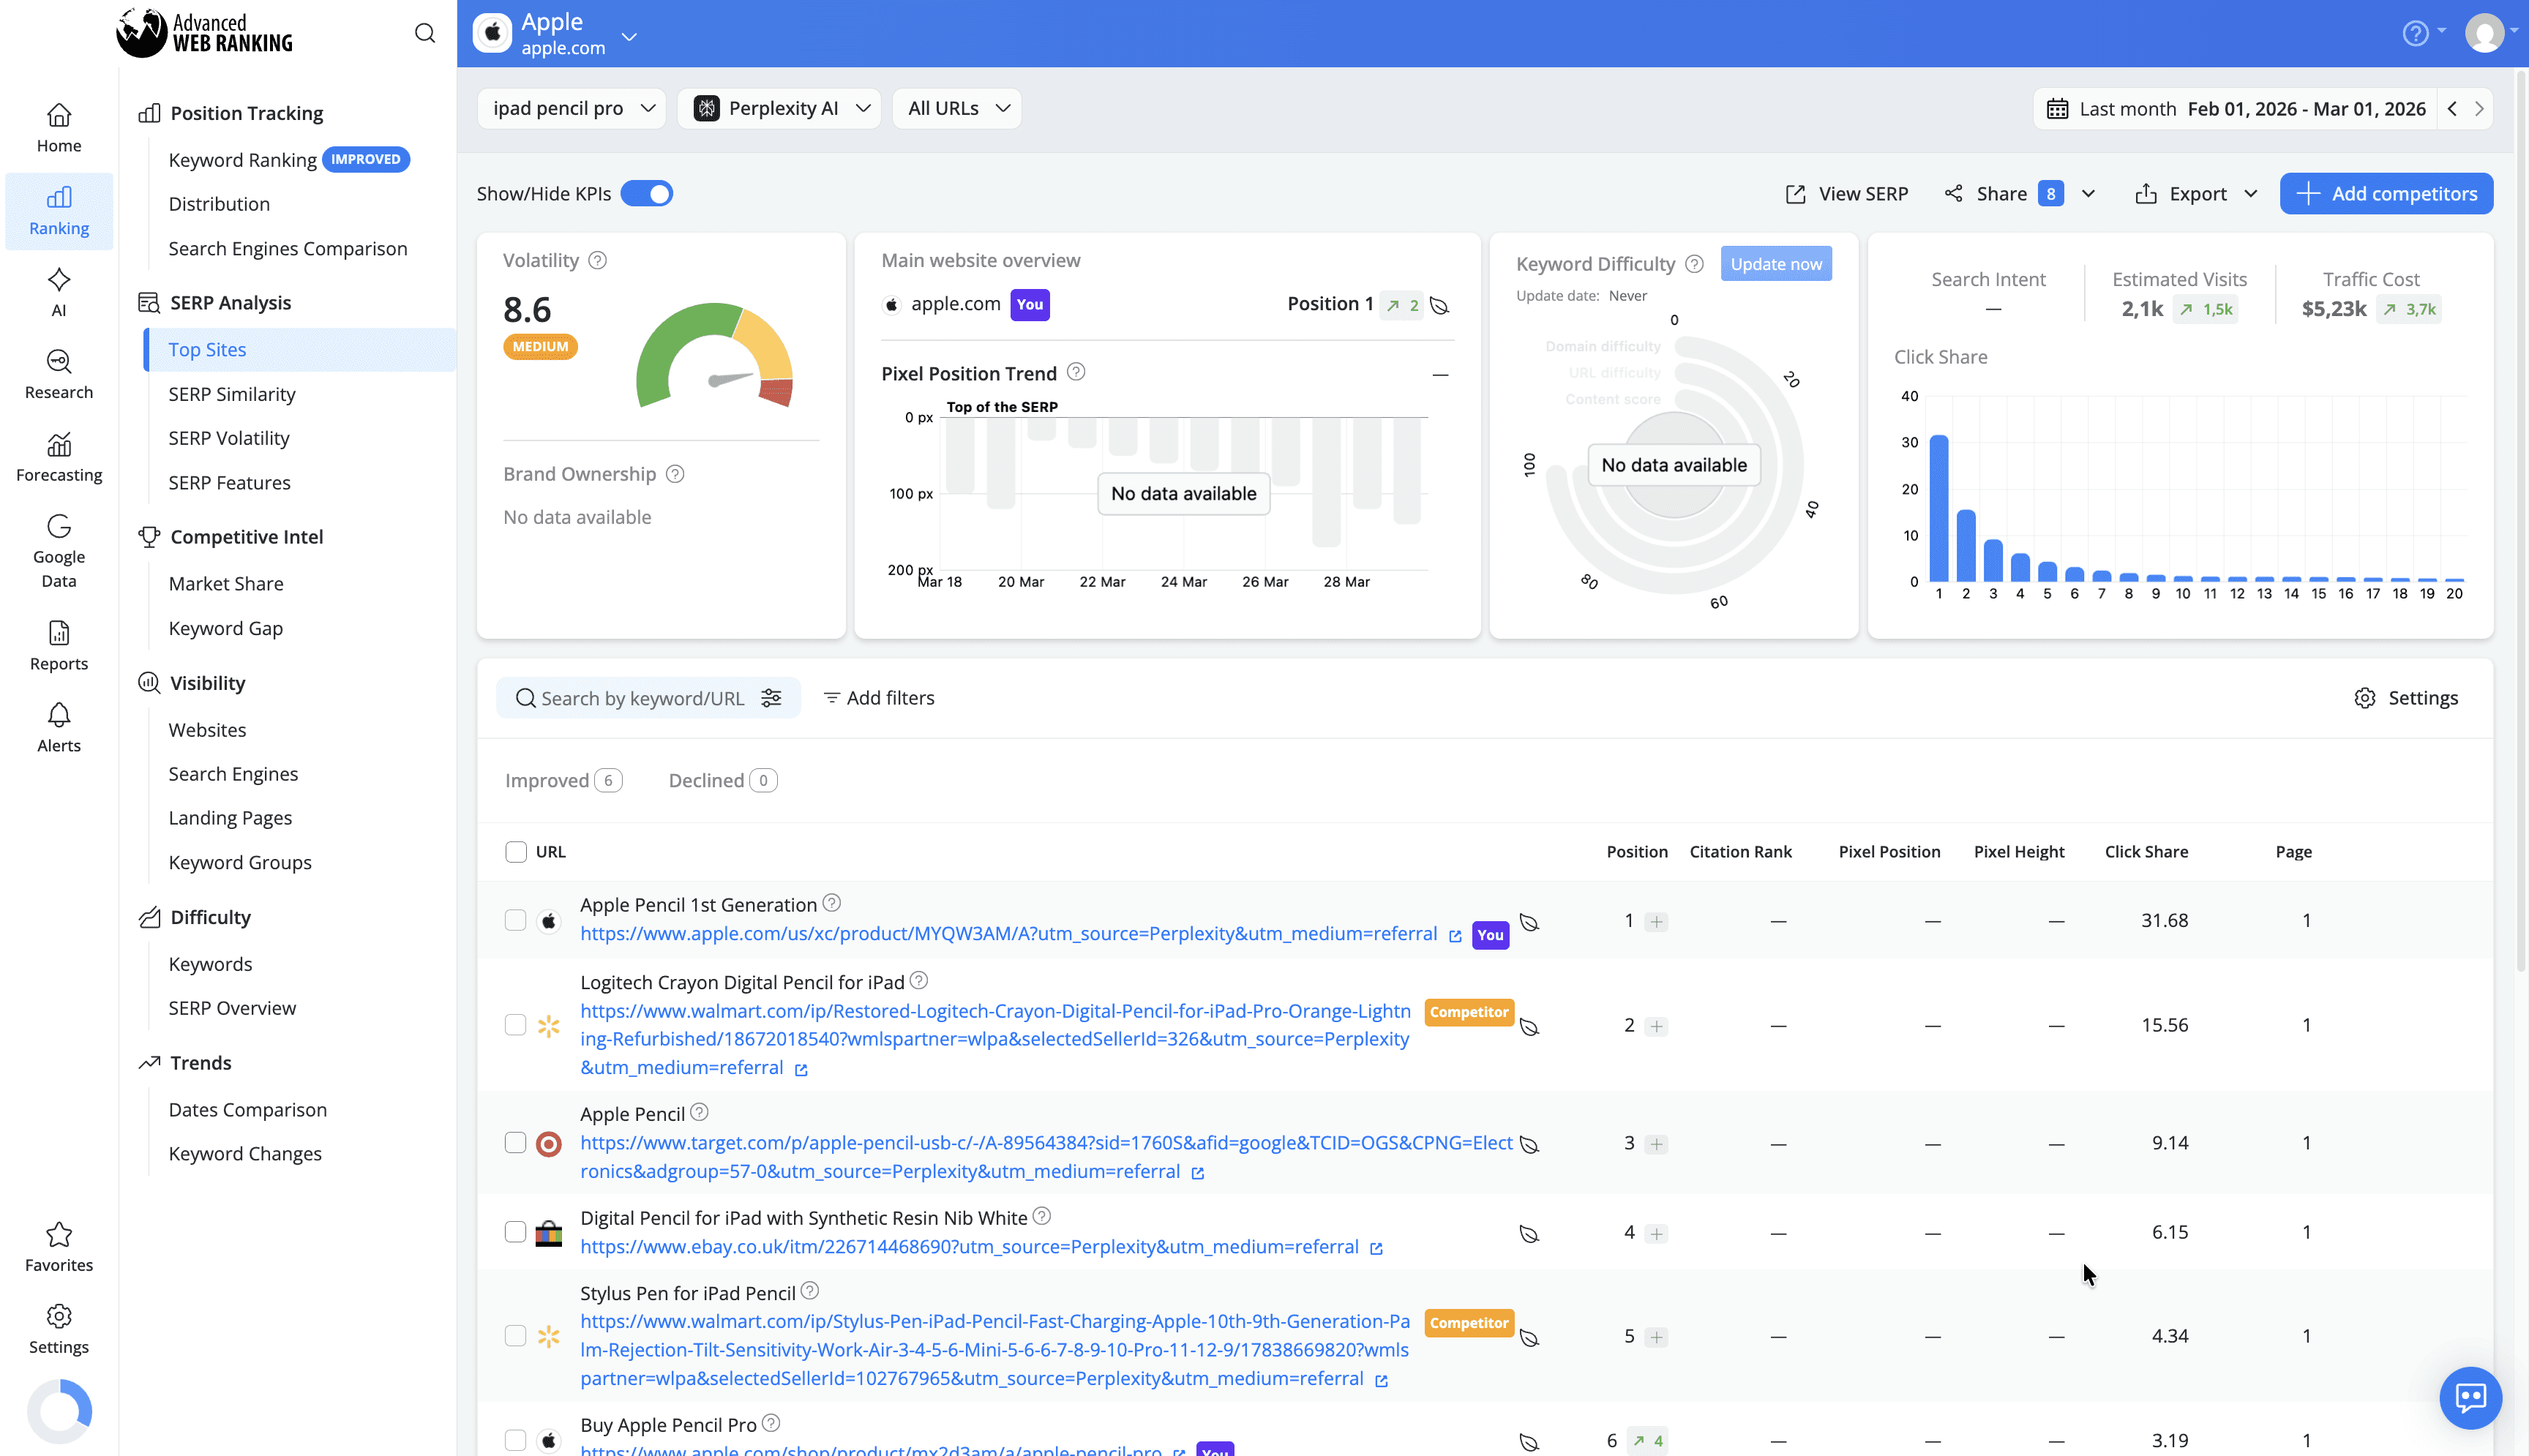Select the URL header checkbox
This screenshot has height=1456, width=2529.
(516, 851)
